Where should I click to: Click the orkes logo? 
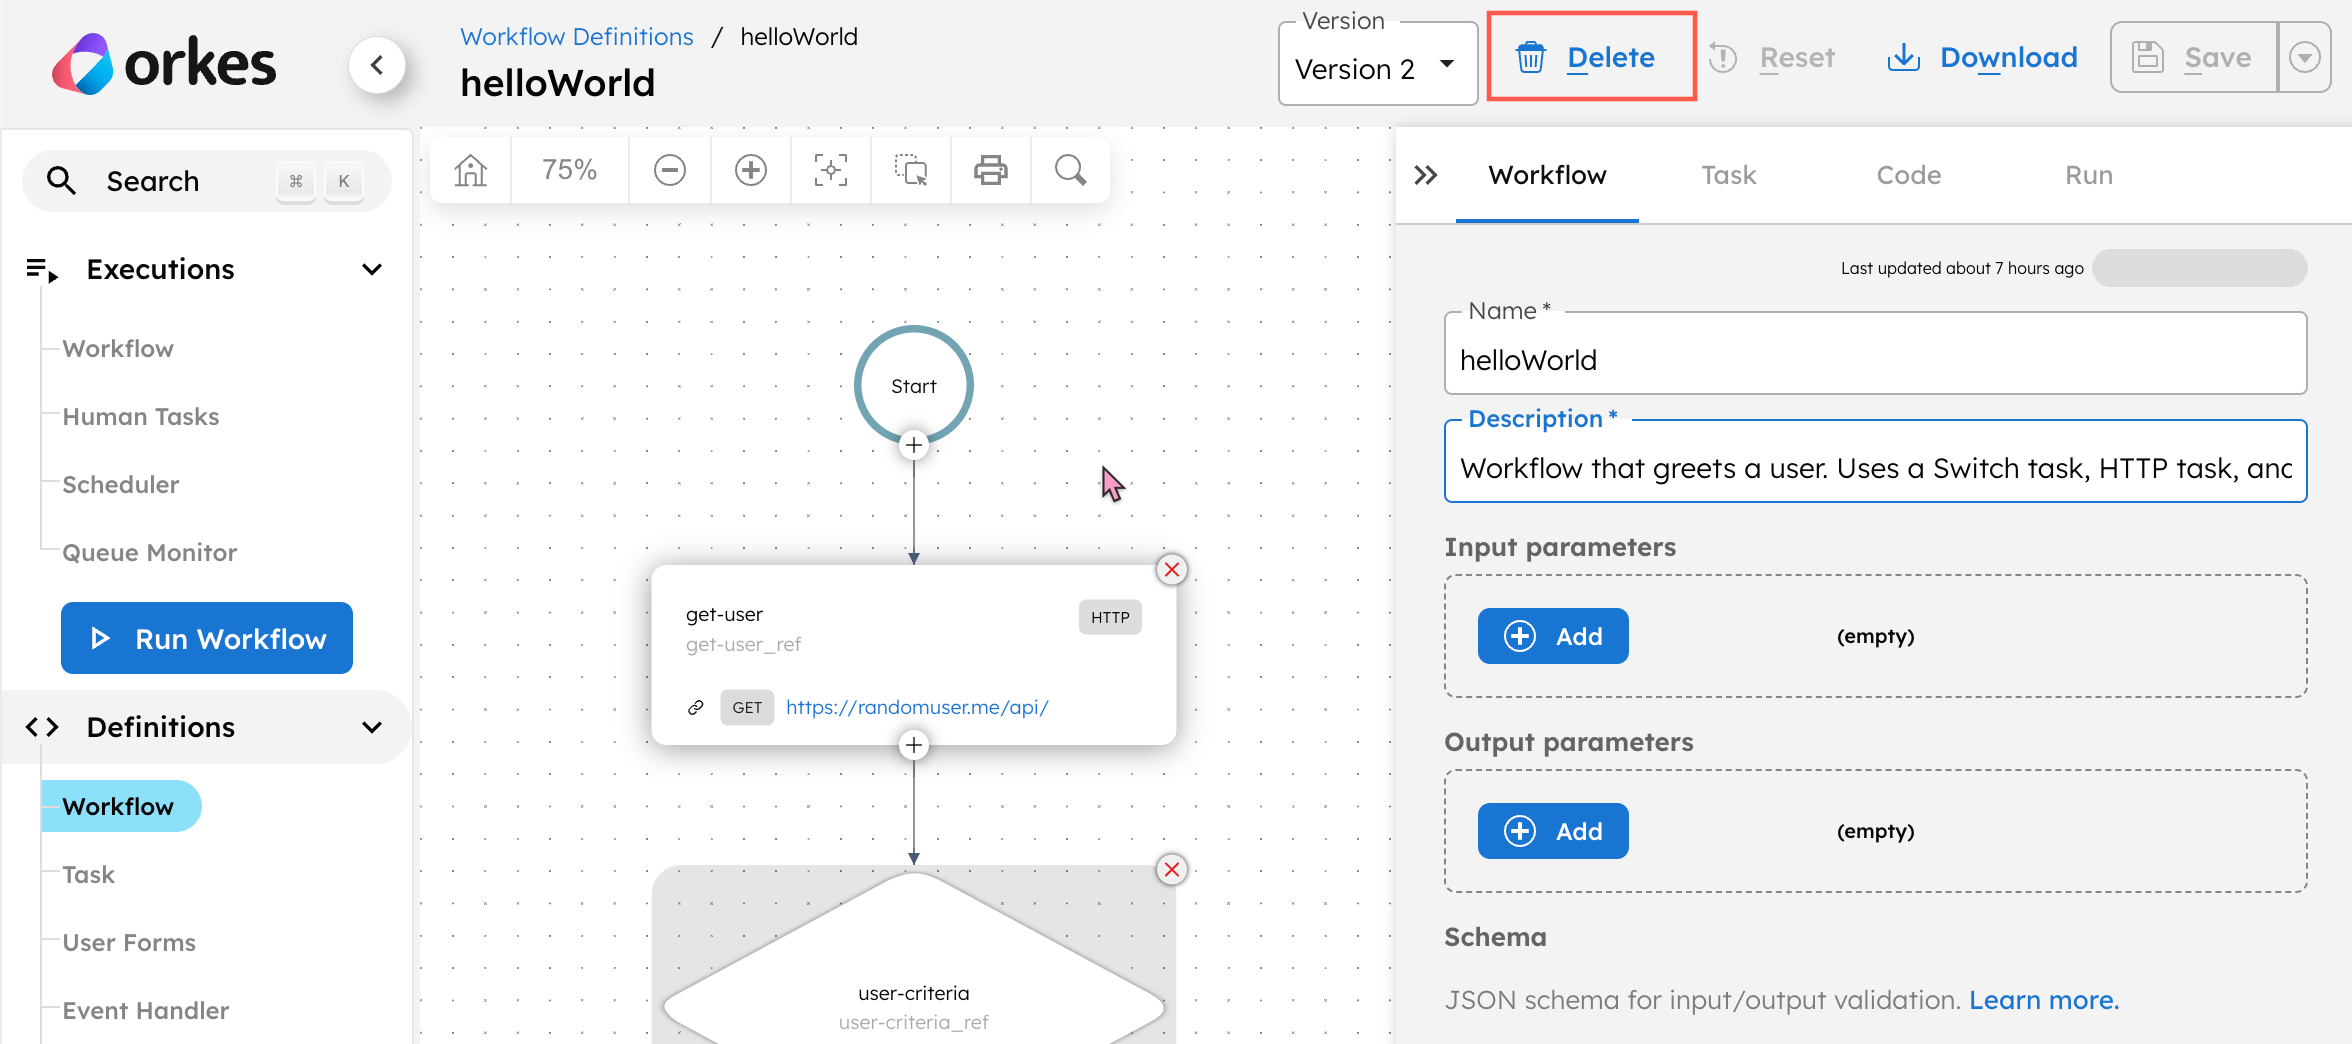point(164,64)
